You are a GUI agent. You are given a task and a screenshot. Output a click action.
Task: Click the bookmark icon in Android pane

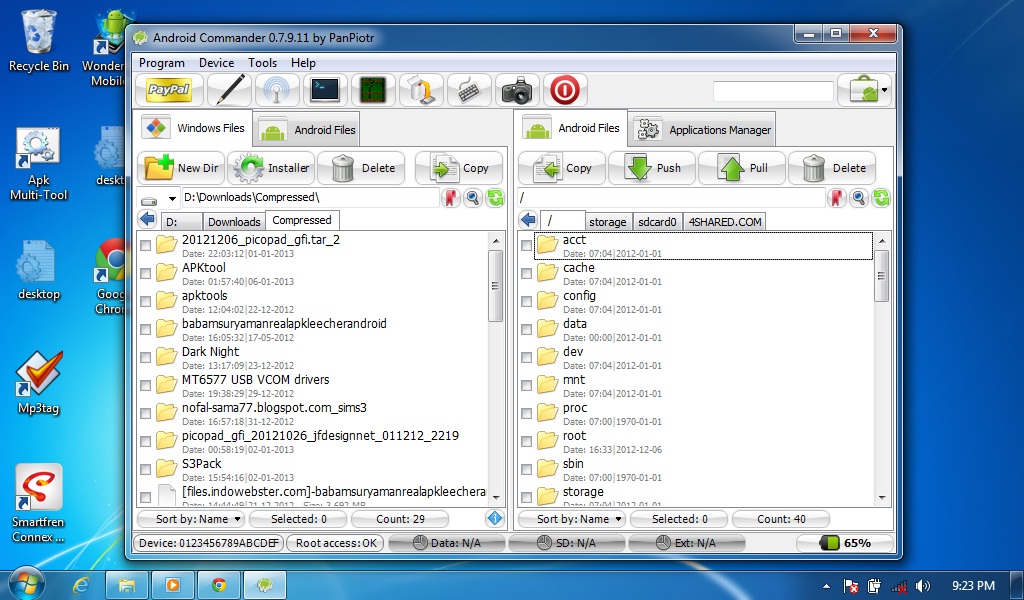pyautogui.click(x=837, y=198)
